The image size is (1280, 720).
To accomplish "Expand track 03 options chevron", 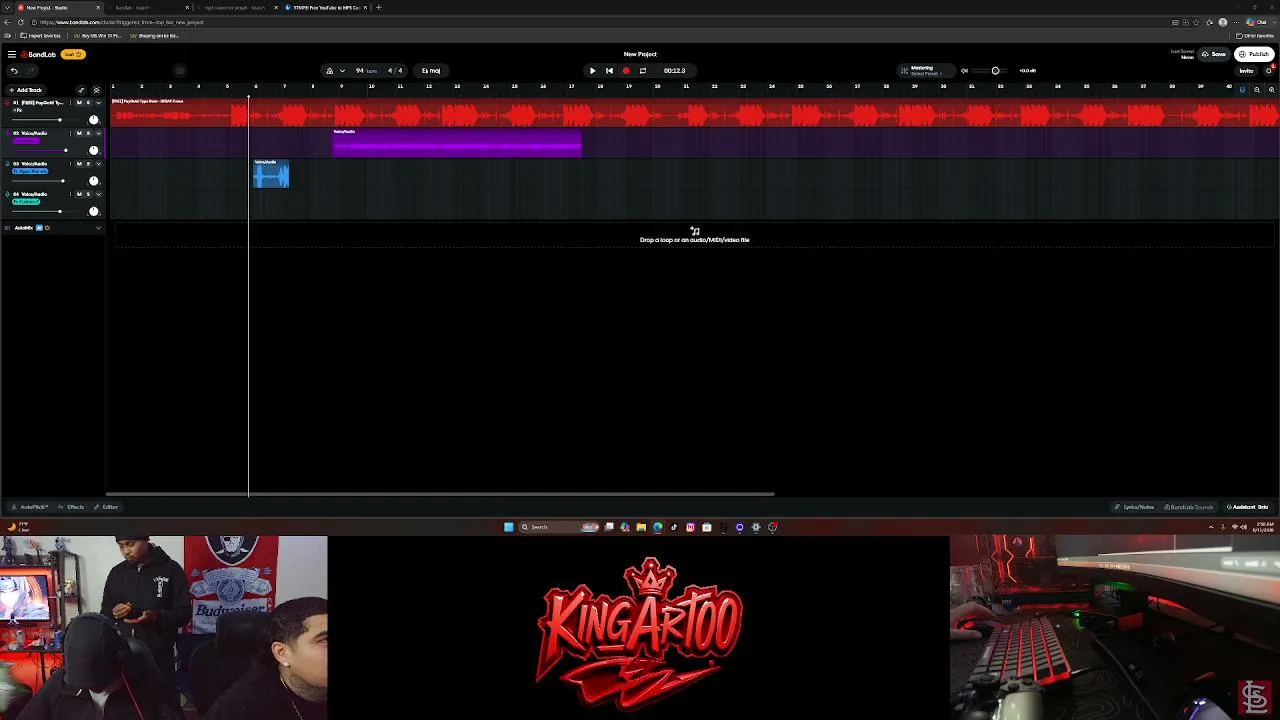I will click(98, 164).
